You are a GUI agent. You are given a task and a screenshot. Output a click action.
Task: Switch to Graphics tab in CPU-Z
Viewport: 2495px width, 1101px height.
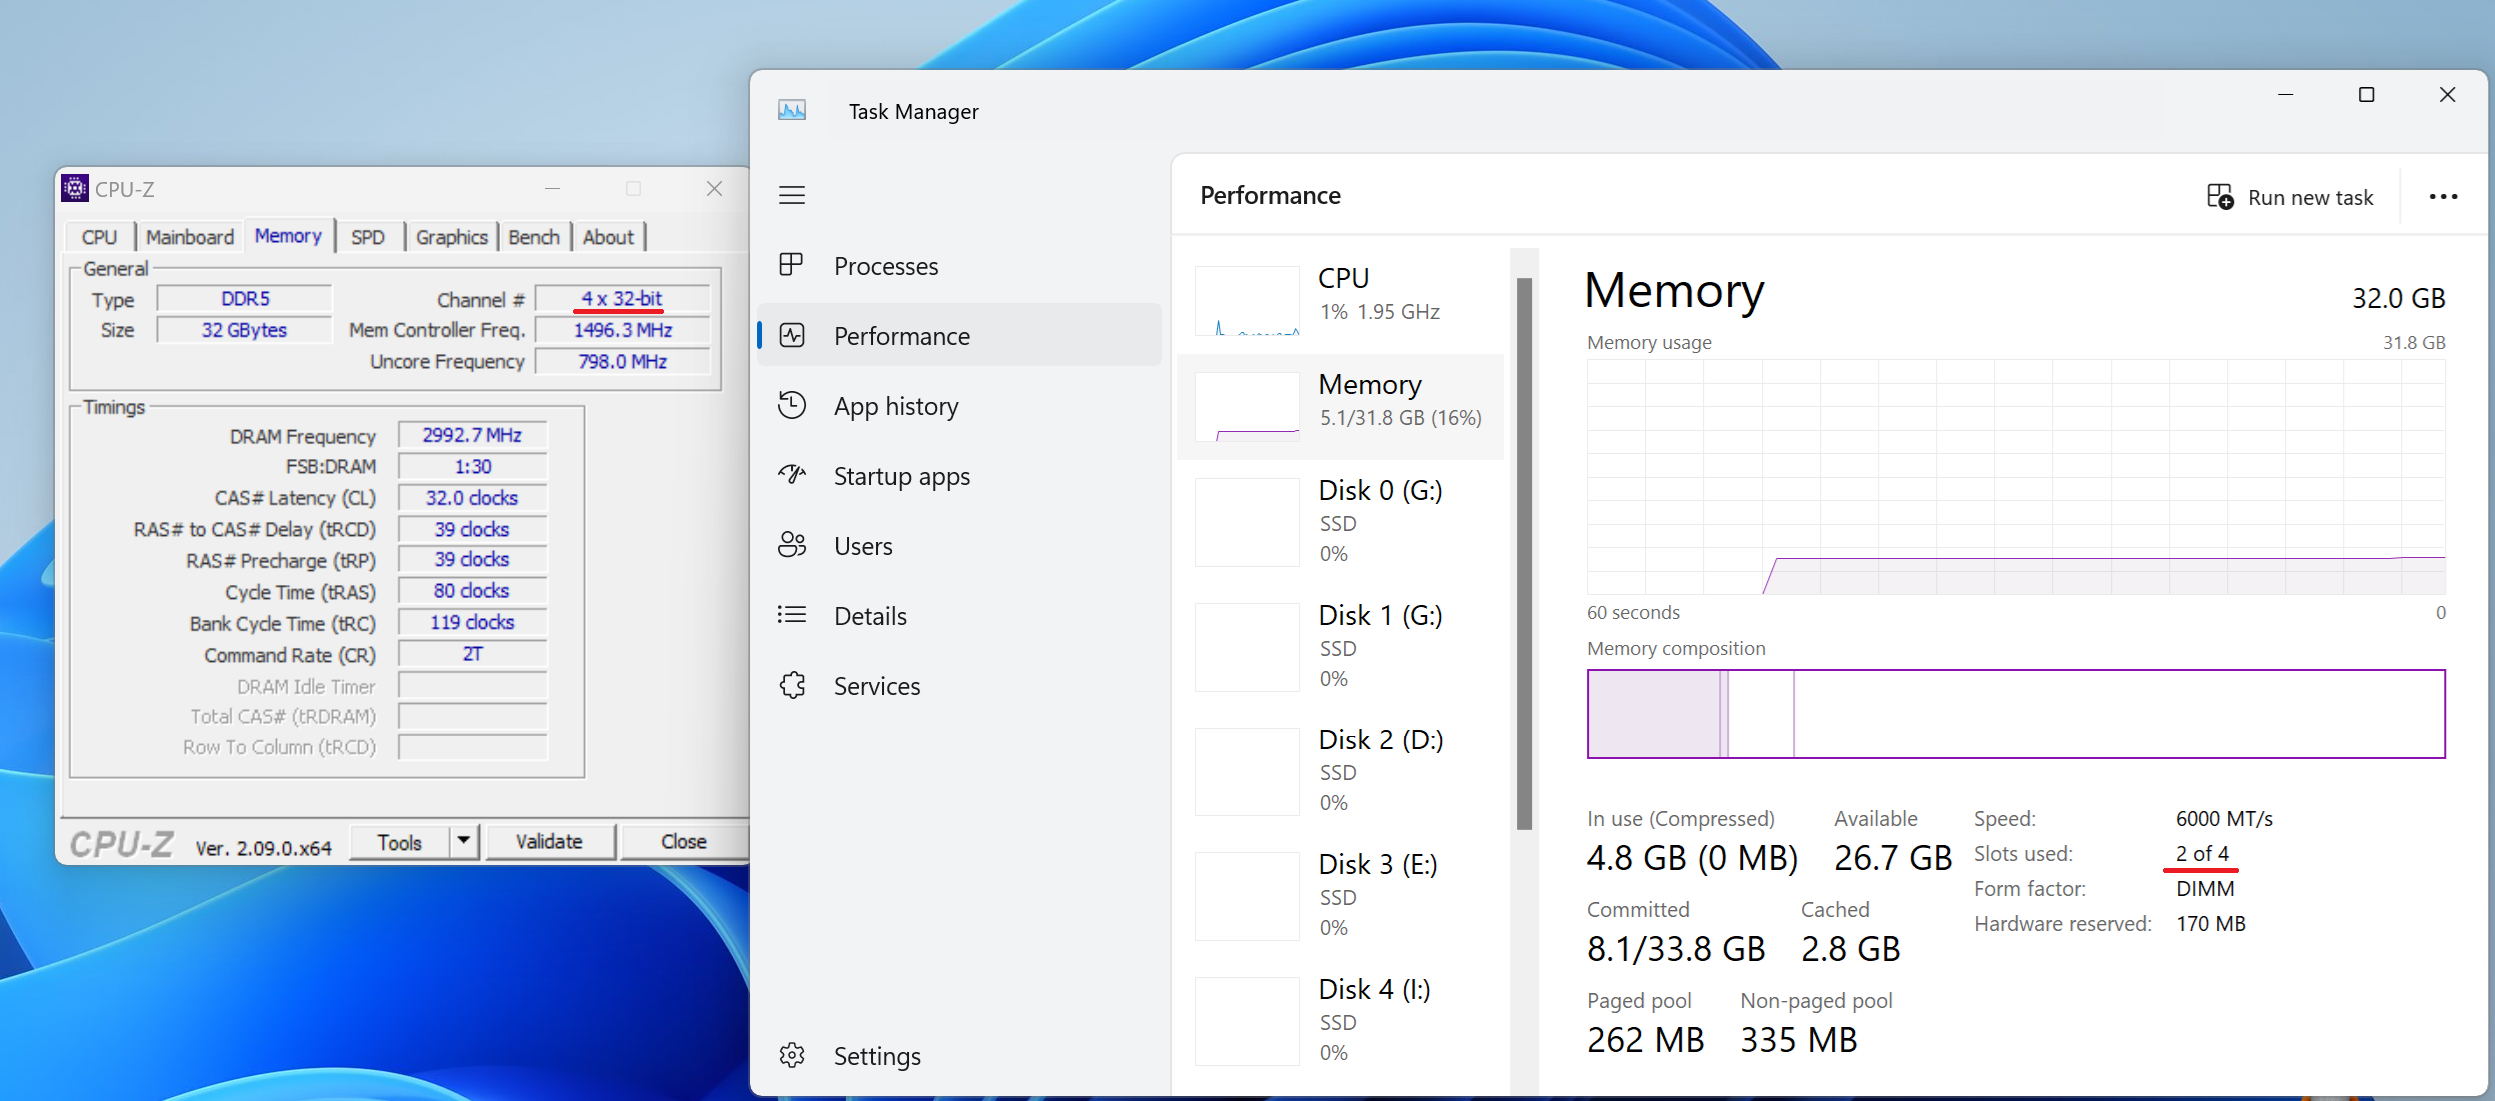[x=452, y=237]
